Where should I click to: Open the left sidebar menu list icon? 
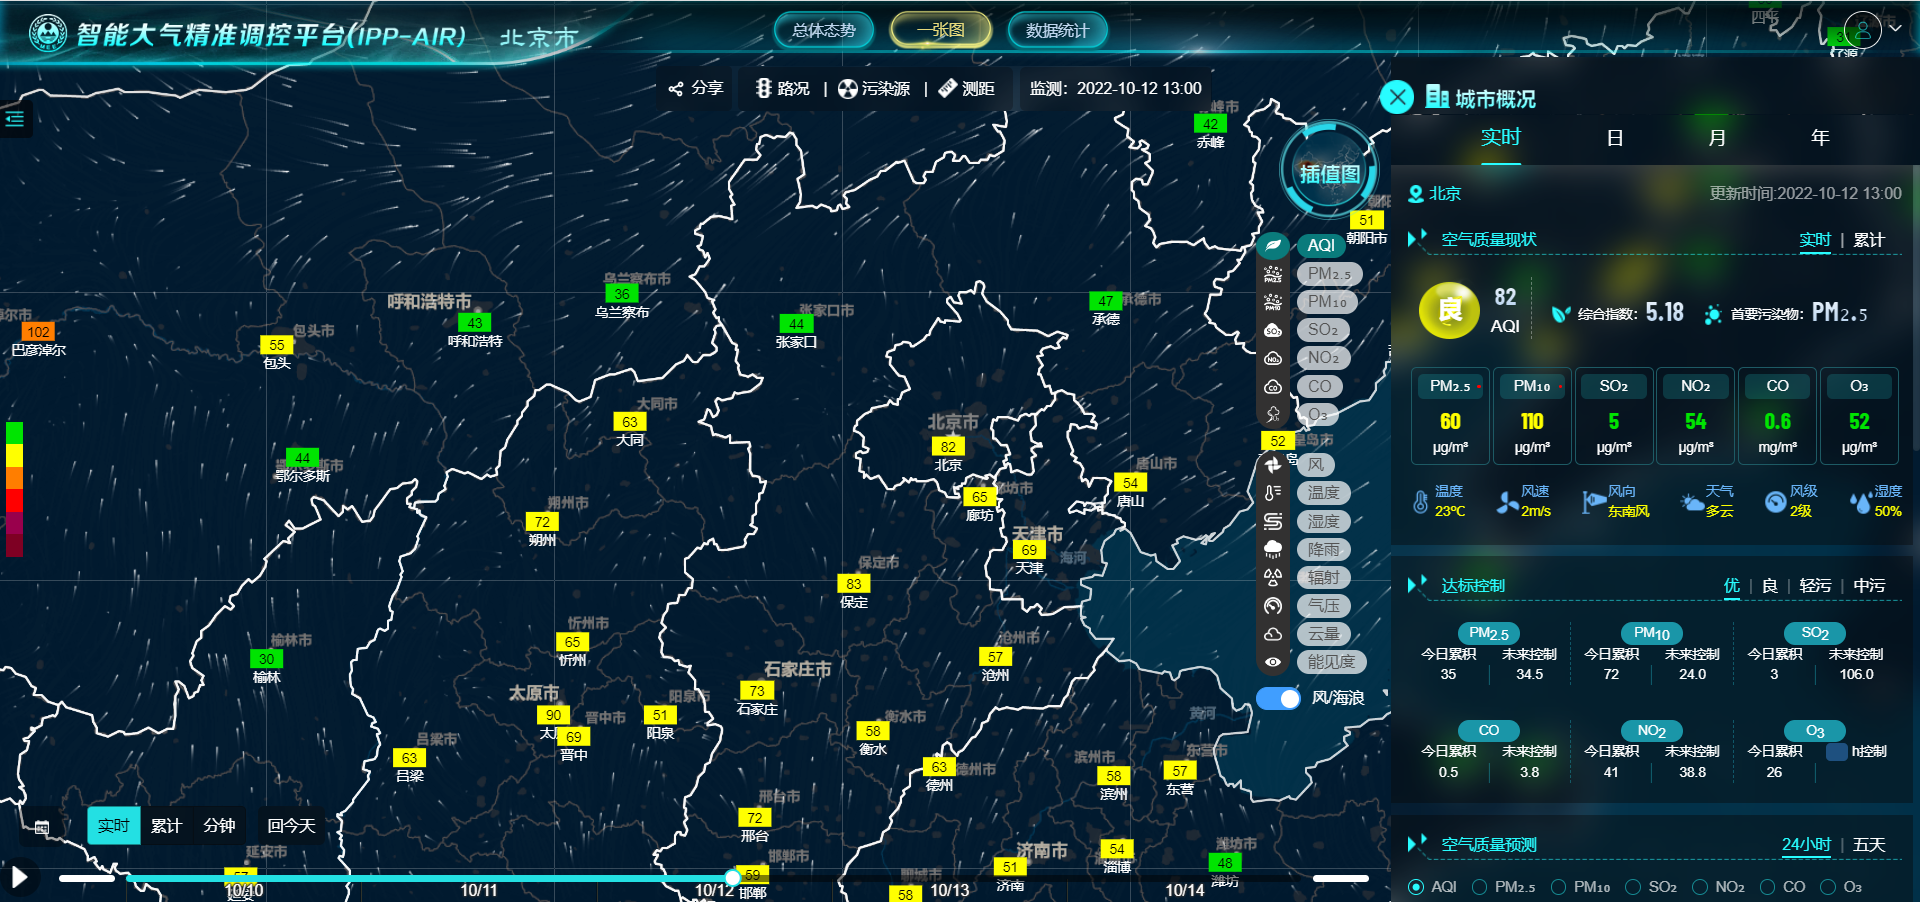click(x=15, y=119)
